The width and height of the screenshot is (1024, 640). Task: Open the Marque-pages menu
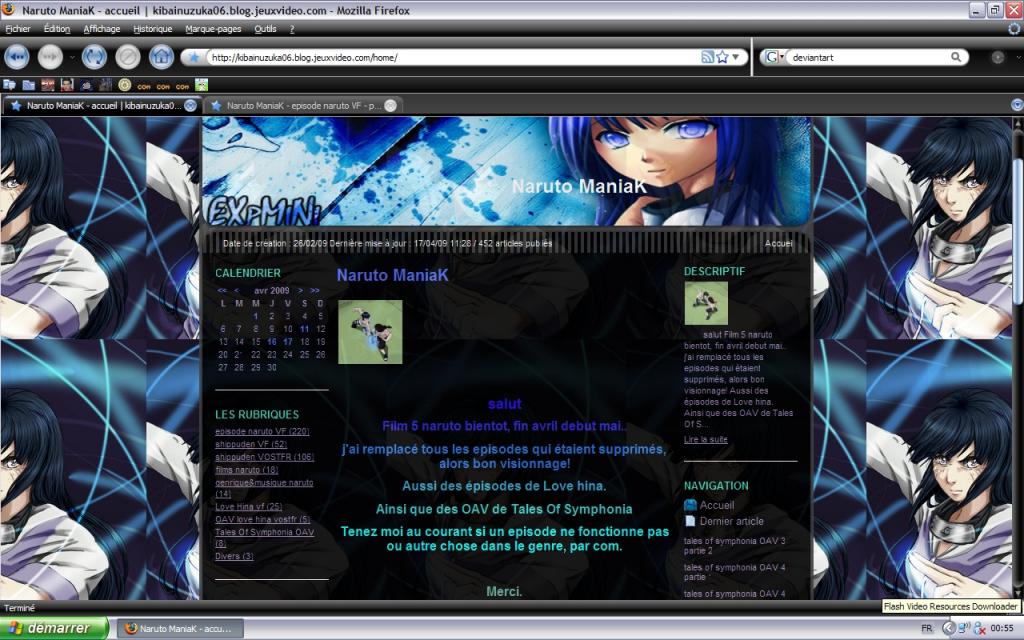tap(214, 29)
